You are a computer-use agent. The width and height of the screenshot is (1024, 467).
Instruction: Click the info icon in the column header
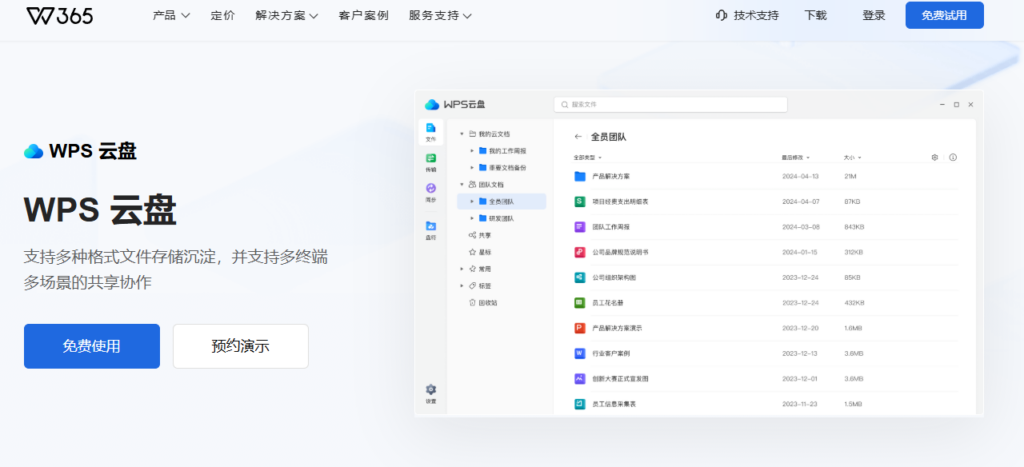[953, 157]
